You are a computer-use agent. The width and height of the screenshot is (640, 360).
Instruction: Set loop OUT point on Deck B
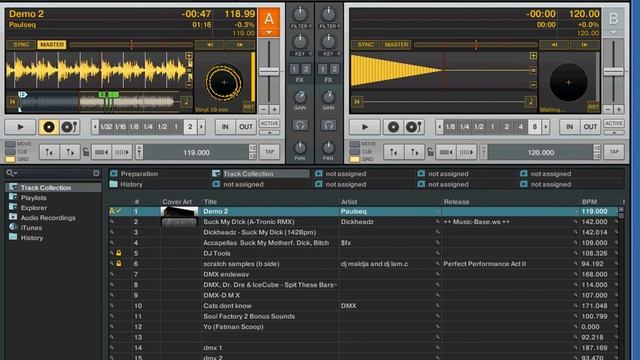(590, 127)
